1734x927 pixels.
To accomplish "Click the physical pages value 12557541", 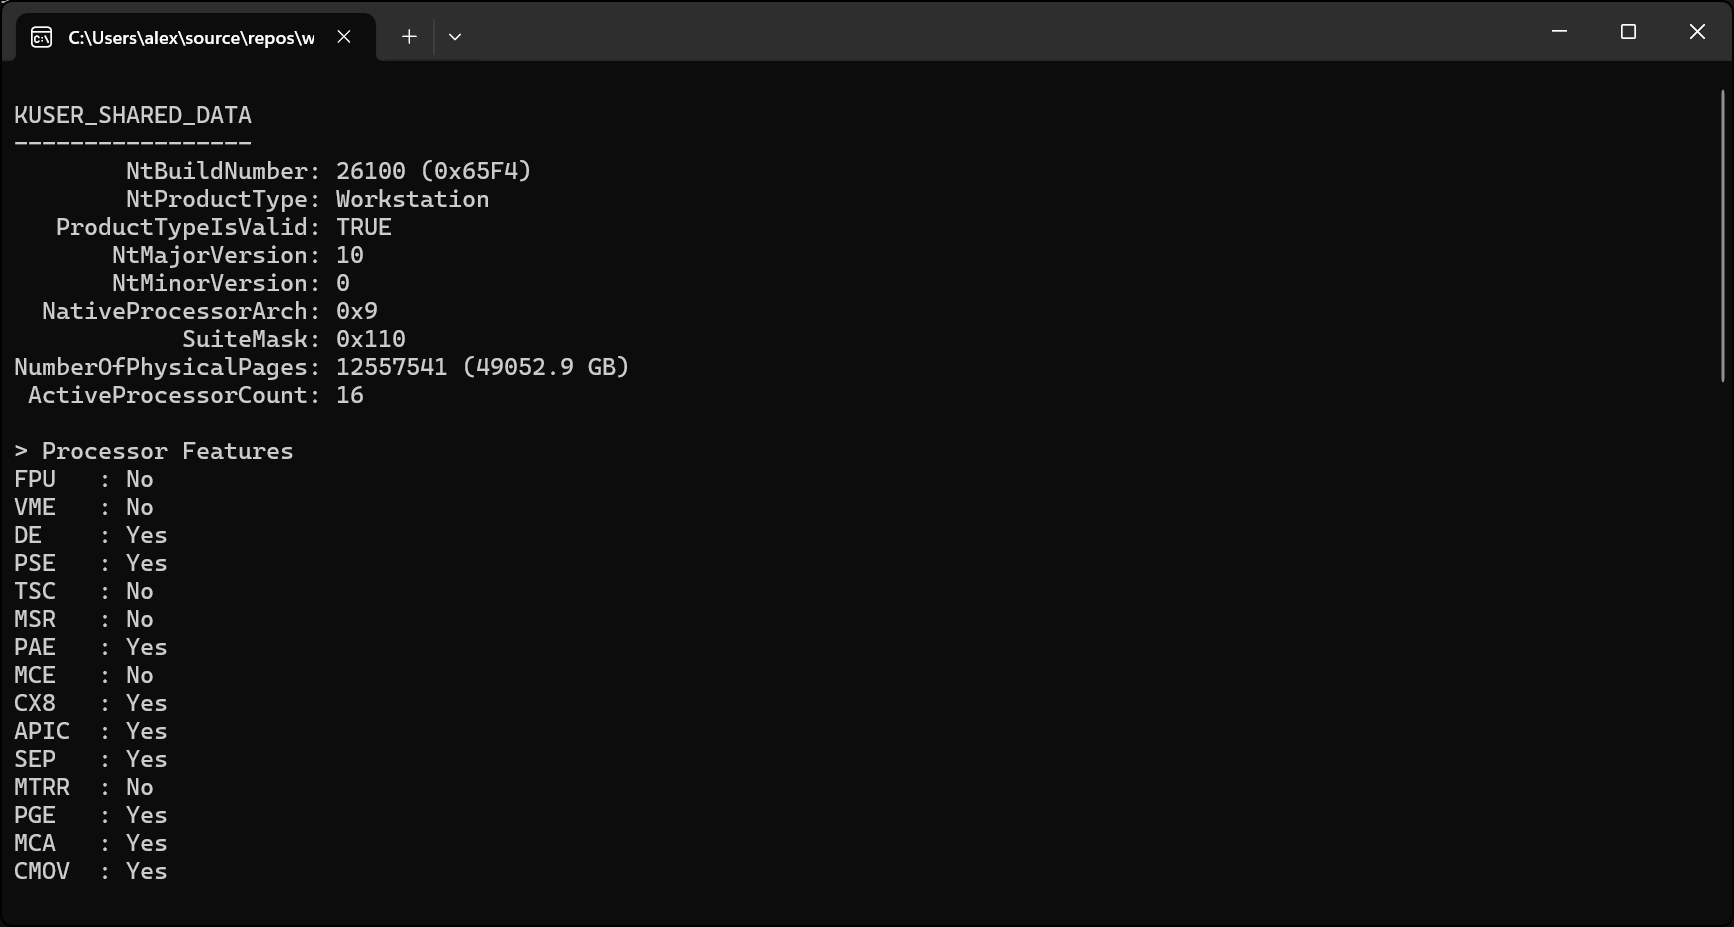I will (x=391, y=367).
